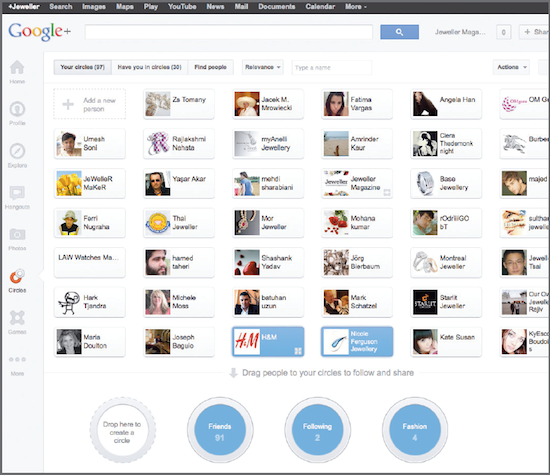Viewport: 550px width, 475px height.
Task: Open Mail in the top bar
Action: pos(241,6)
